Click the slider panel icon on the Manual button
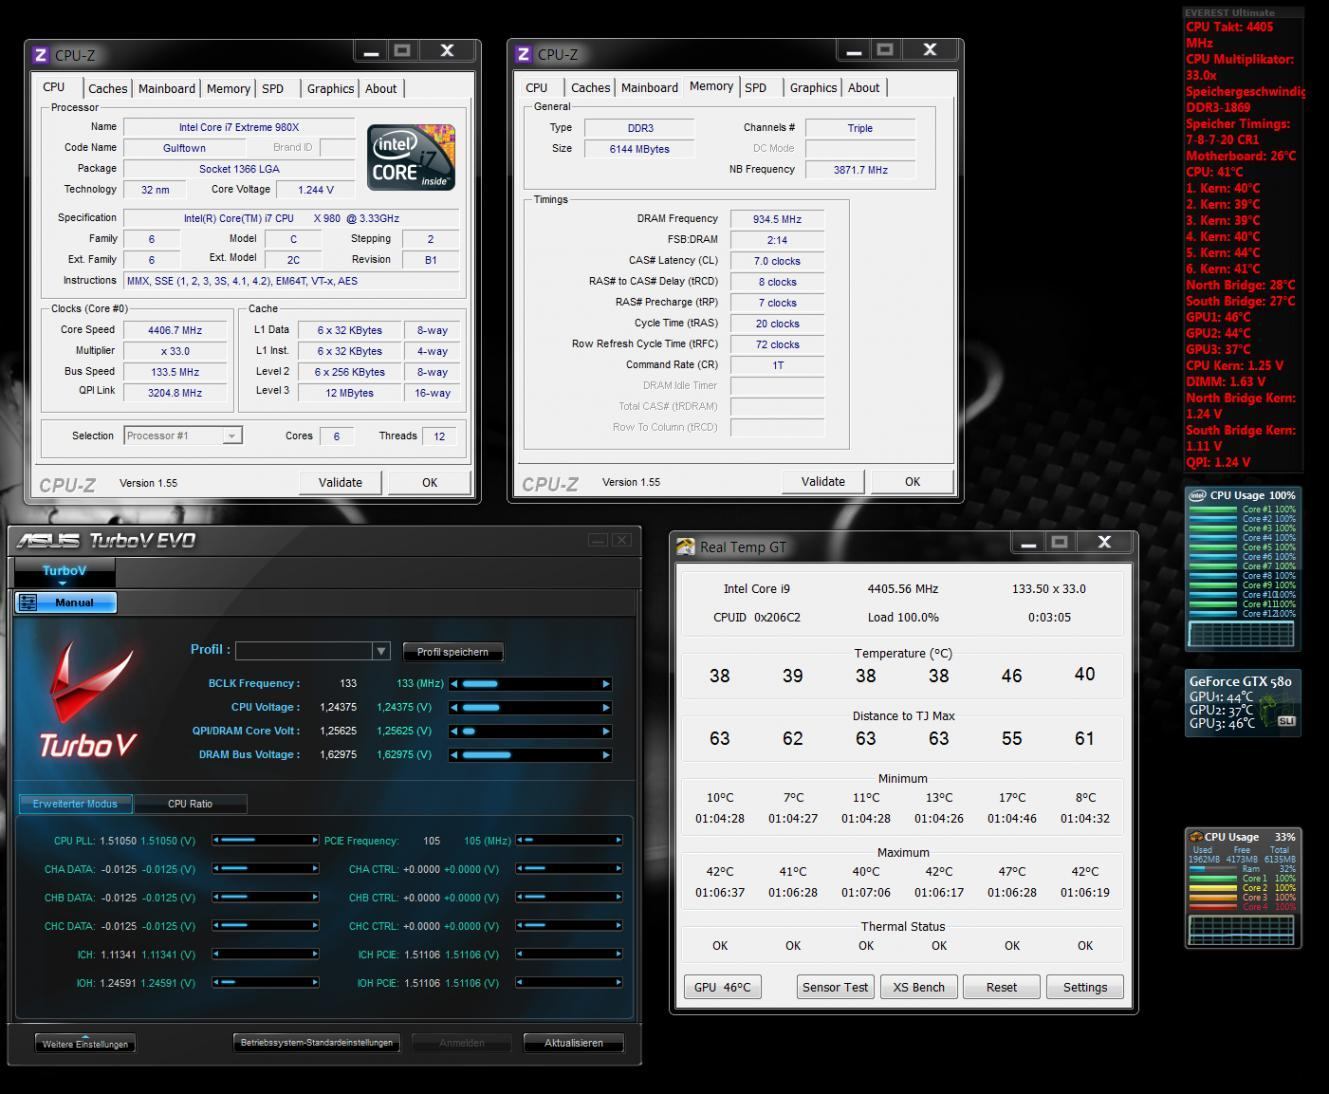The height and width of the screenshot is (1094, 1329). (28, 602)
